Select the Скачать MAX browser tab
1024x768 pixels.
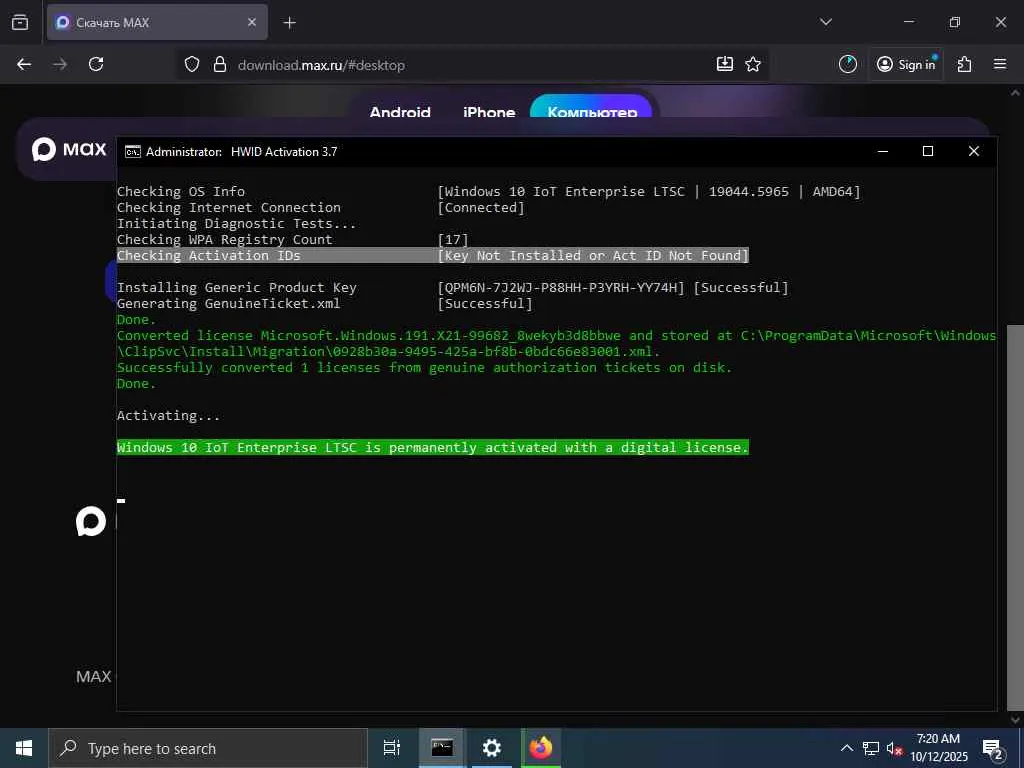[157, 22]
